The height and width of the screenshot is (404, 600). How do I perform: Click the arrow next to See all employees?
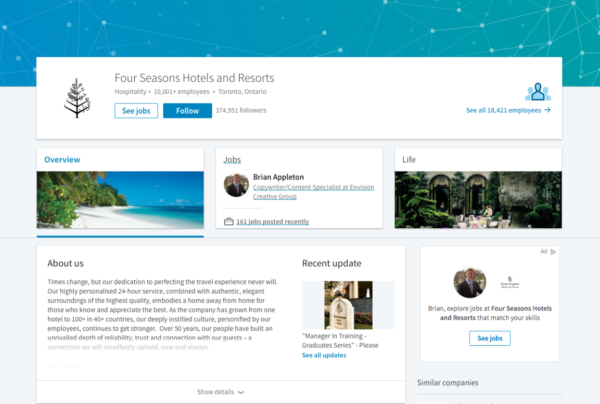coord(547,110)
